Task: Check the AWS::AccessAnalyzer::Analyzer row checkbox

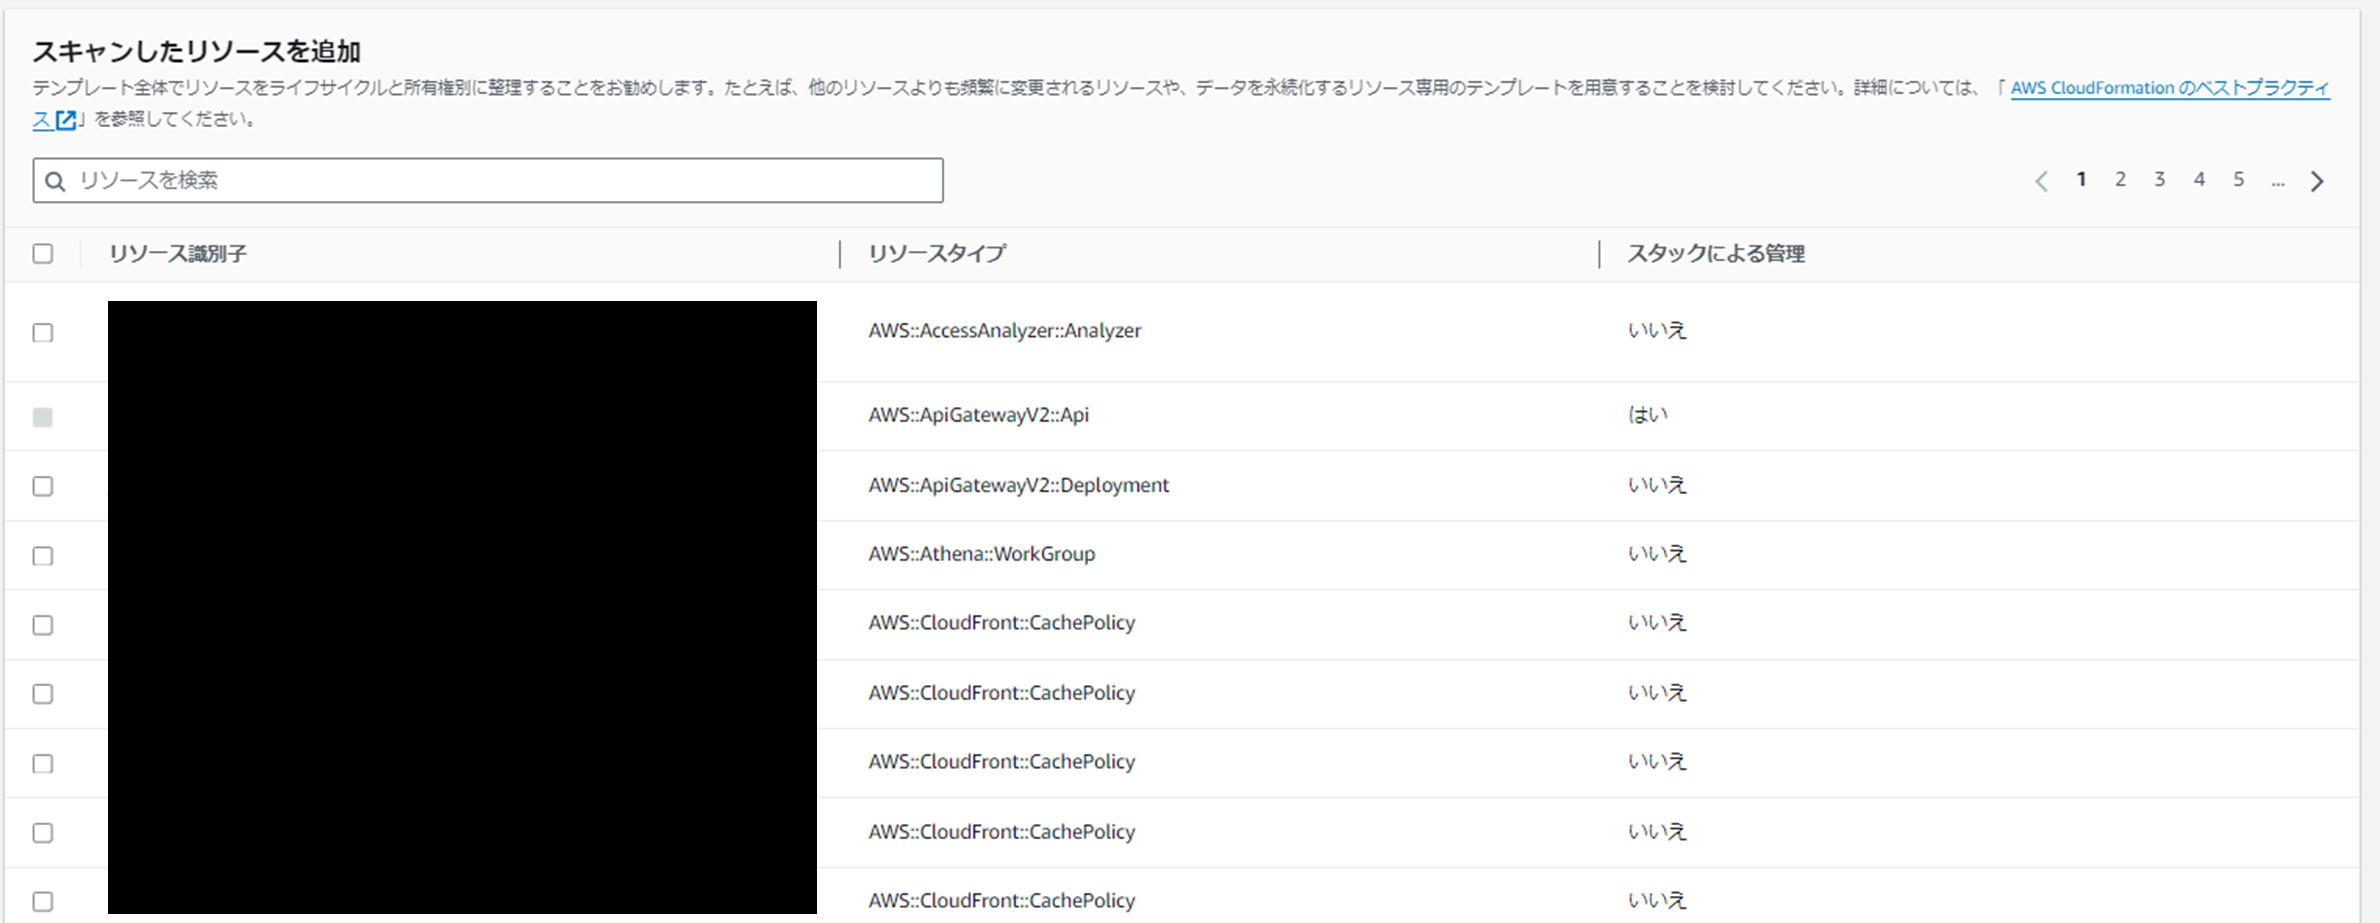Action: pos(43,333)
